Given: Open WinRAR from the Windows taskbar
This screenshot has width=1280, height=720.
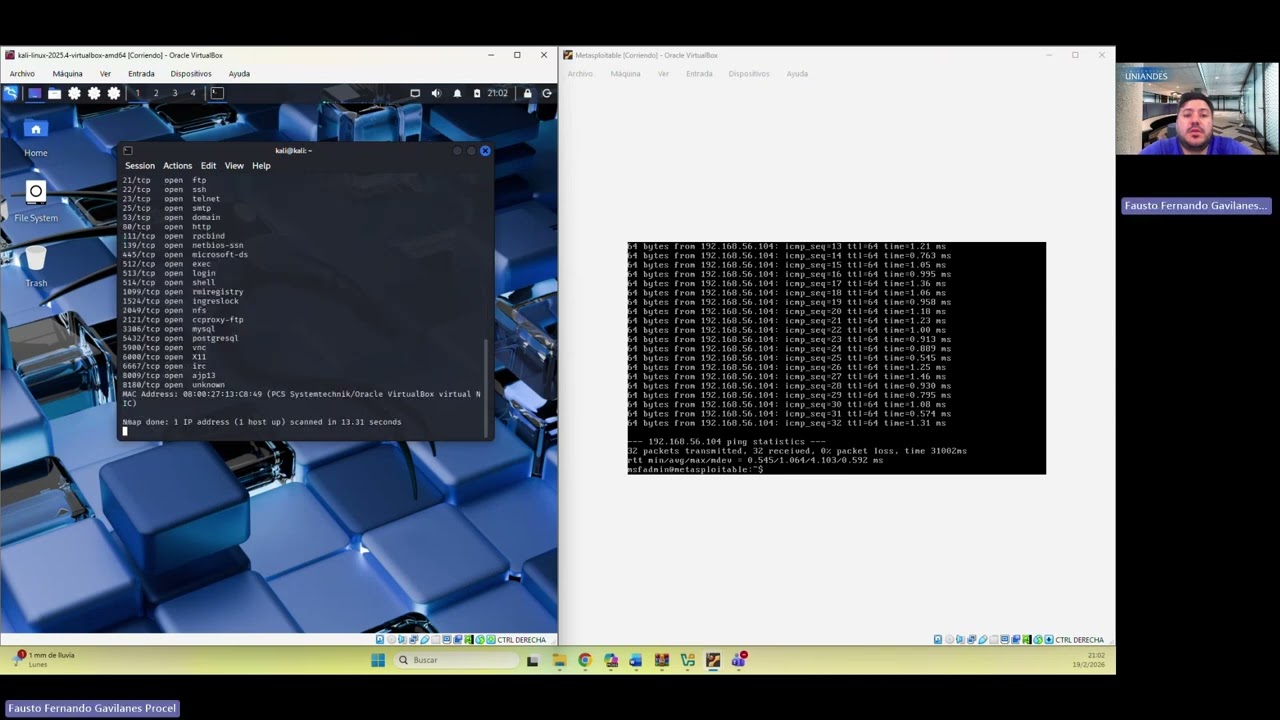Looking at the screenshot, I should coord(662,660).
